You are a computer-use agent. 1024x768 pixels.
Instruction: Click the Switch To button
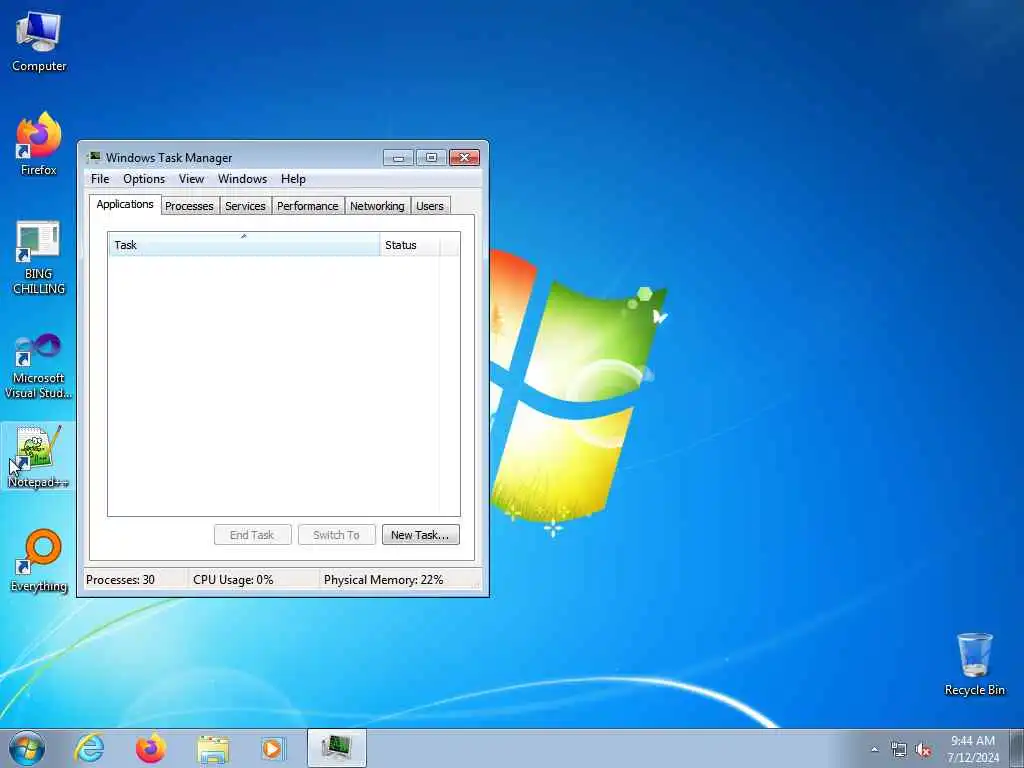point(336,535)
